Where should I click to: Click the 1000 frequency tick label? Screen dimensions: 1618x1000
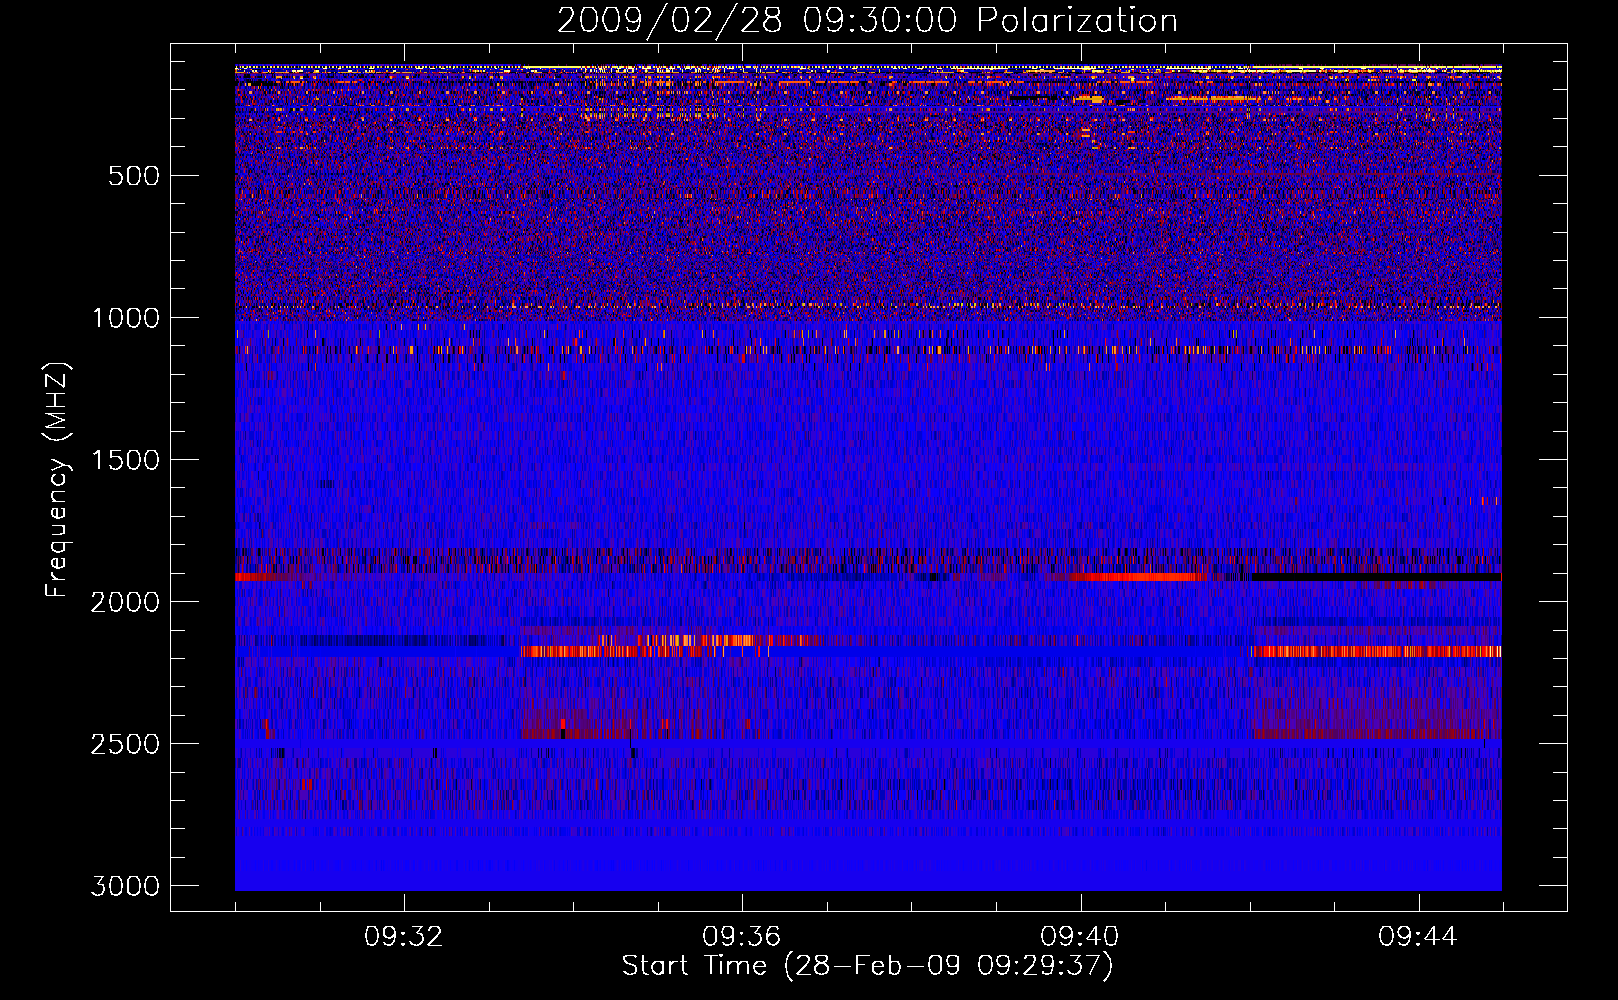tap(125, 318)
